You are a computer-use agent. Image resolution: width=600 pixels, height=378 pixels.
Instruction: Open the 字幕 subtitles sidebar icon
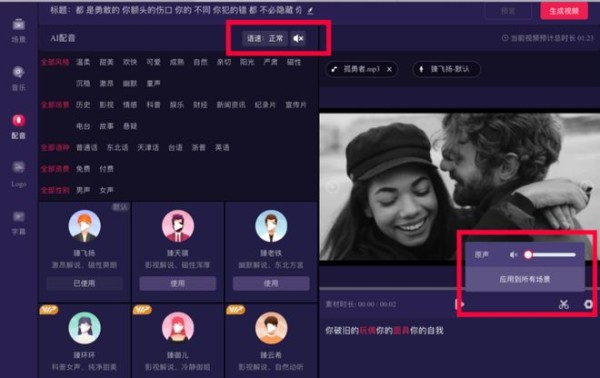click(18, 217)
